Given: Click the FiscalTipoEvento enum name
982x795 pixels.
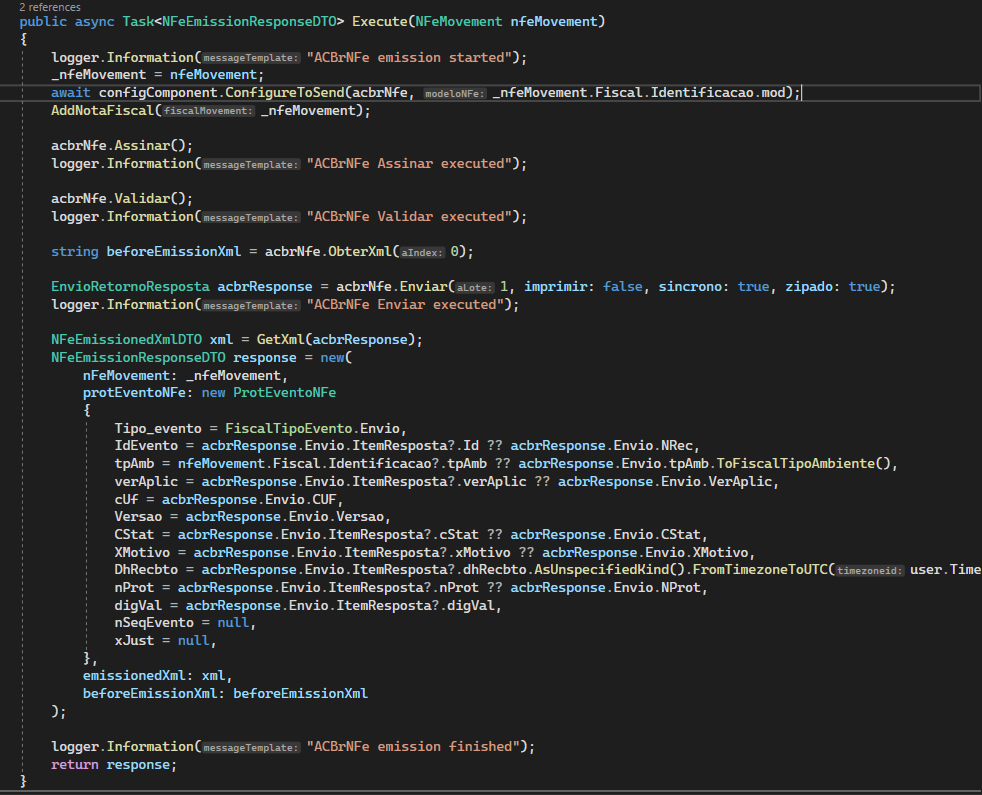Looking at the screenshot, I should pyautogui.click(x=289, y=429).
